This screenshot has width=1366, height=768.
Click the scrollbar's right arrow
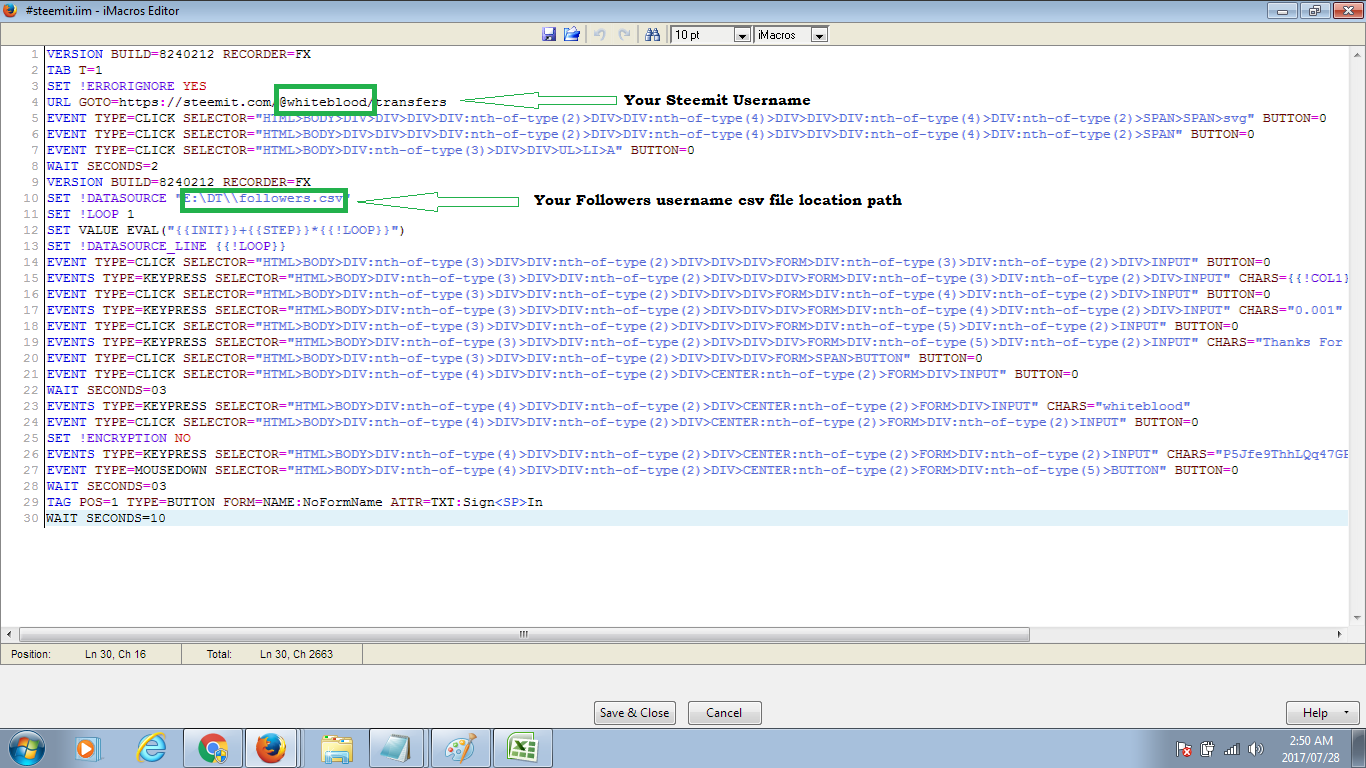[1341, 634]
